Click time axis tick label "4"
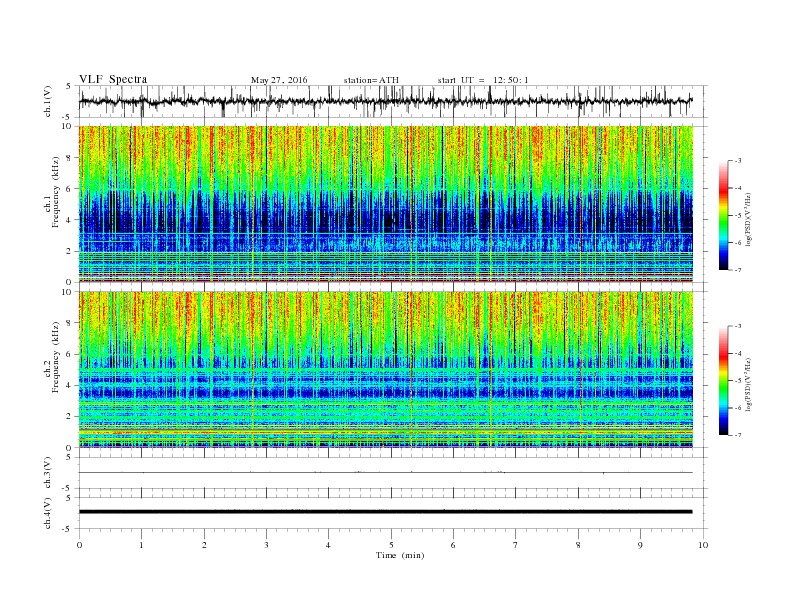Image resolution: width=792 pixels, height=612 pixels. [x=328, y=545]
